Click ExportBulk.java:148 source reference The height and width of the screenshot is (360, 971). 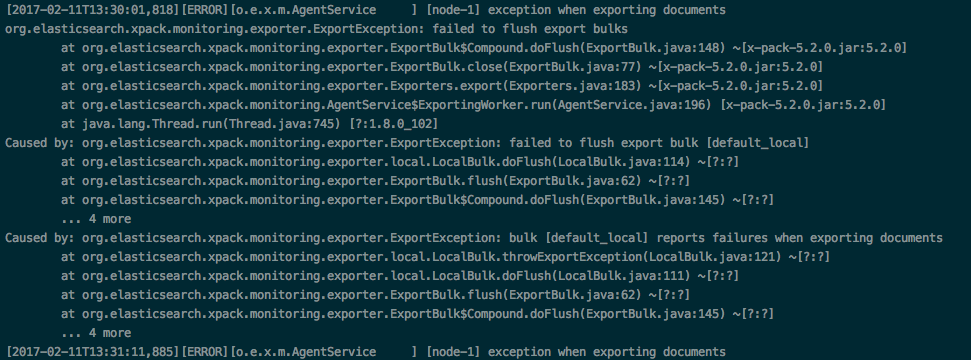[x=655, y=48]
